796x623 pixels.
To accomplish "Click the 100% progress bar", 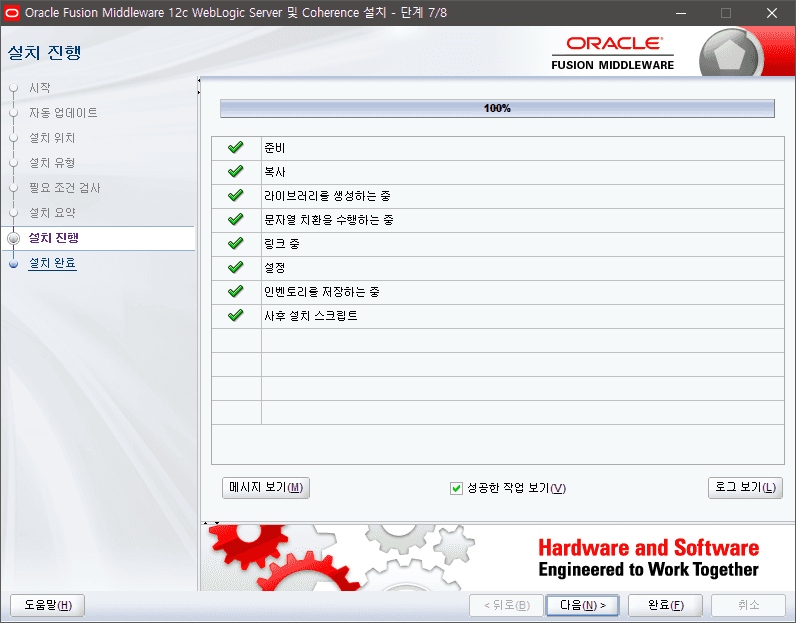I will [x=497, y=108].
